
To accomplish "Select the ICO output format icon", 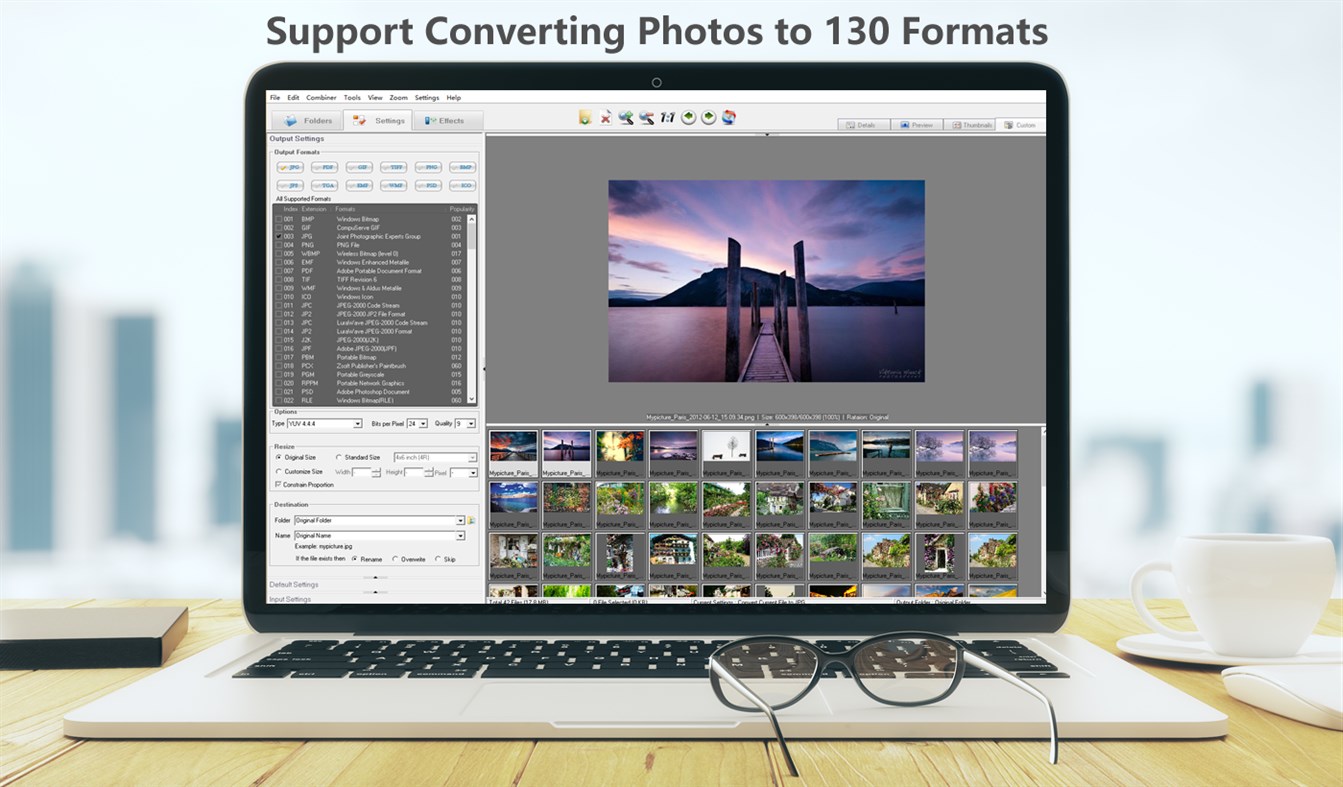I will (x=461, y=186).
